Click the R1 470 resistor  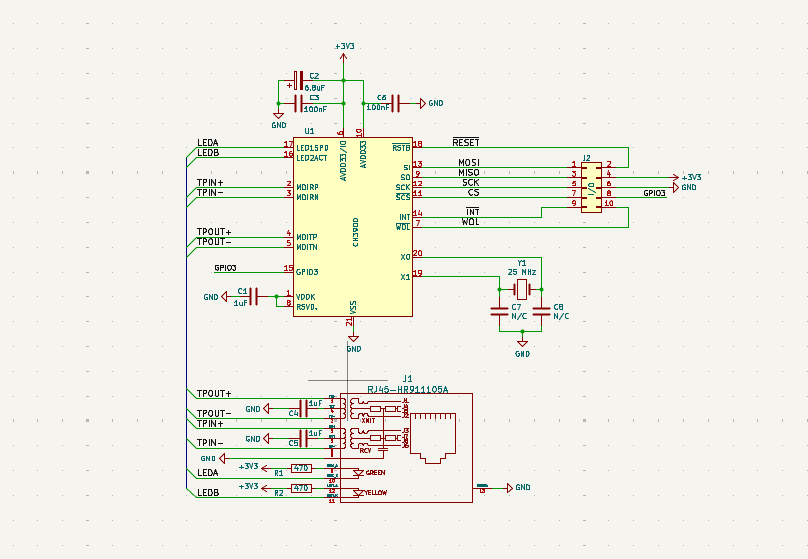(299, 468)
